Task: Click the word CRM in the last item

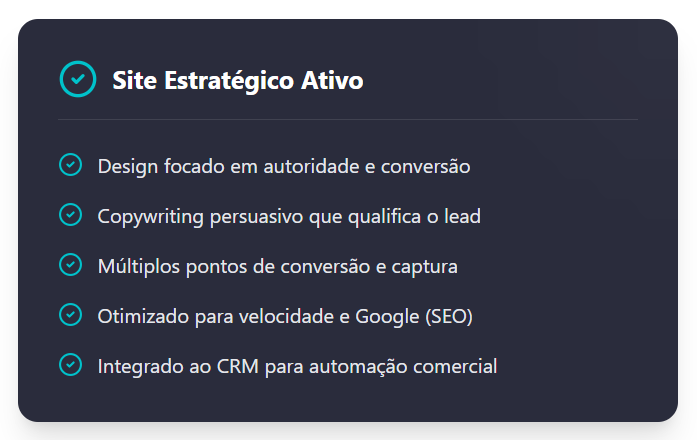Action: [238, 367]
